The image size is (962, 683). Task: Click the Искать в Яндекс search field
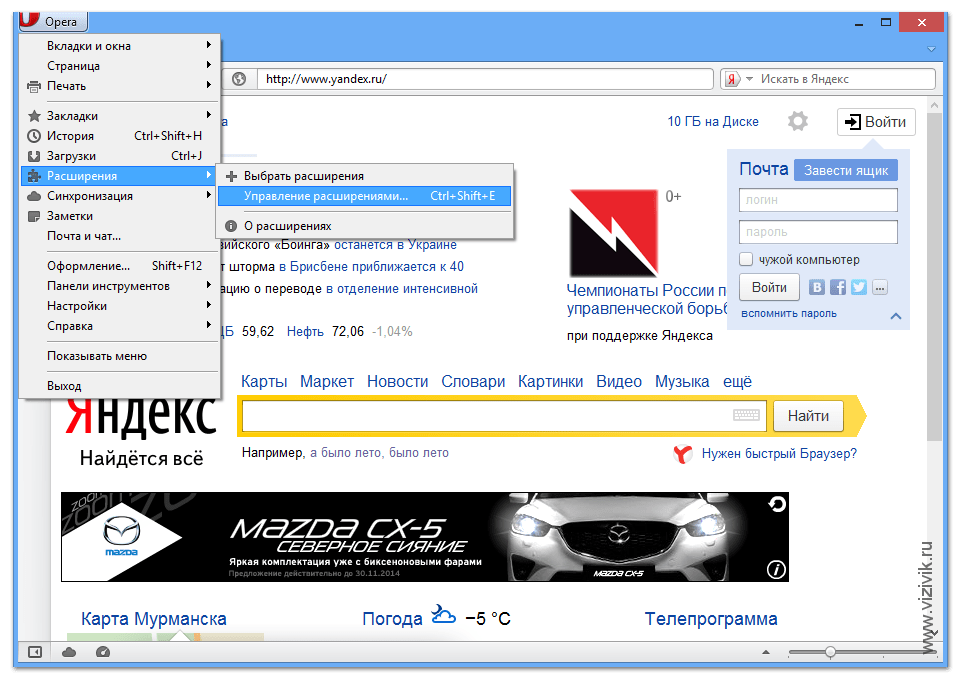tap(847, 79)
